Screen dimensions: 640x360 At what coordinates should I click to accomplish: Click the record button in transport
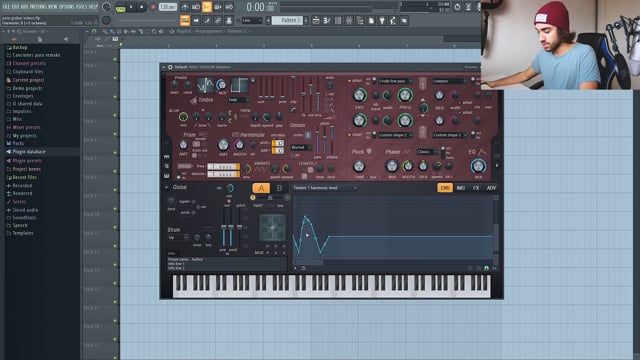pos(153,7)
